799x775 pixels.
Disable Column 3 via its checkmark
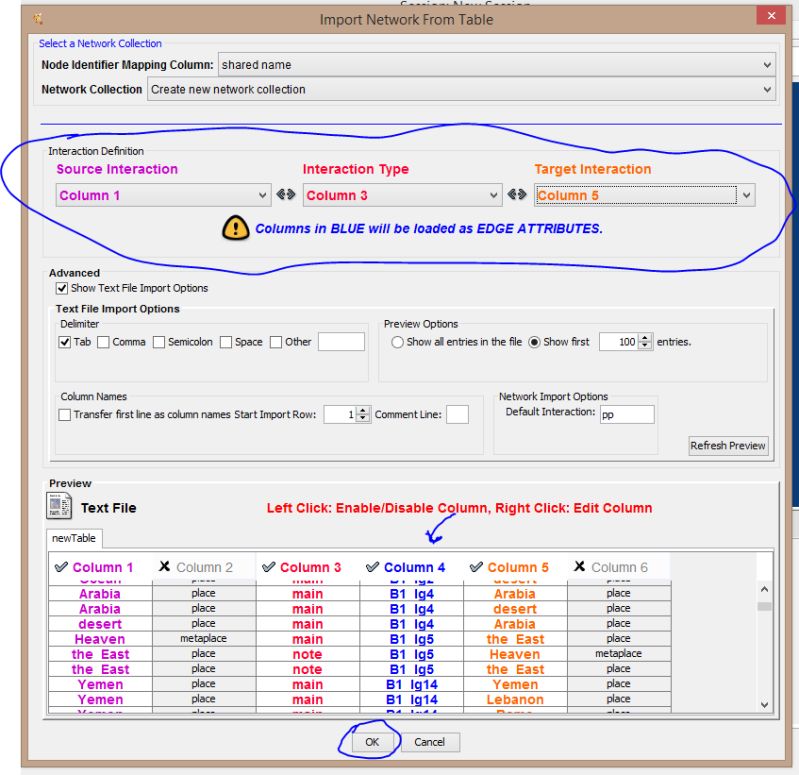(269, 567)
